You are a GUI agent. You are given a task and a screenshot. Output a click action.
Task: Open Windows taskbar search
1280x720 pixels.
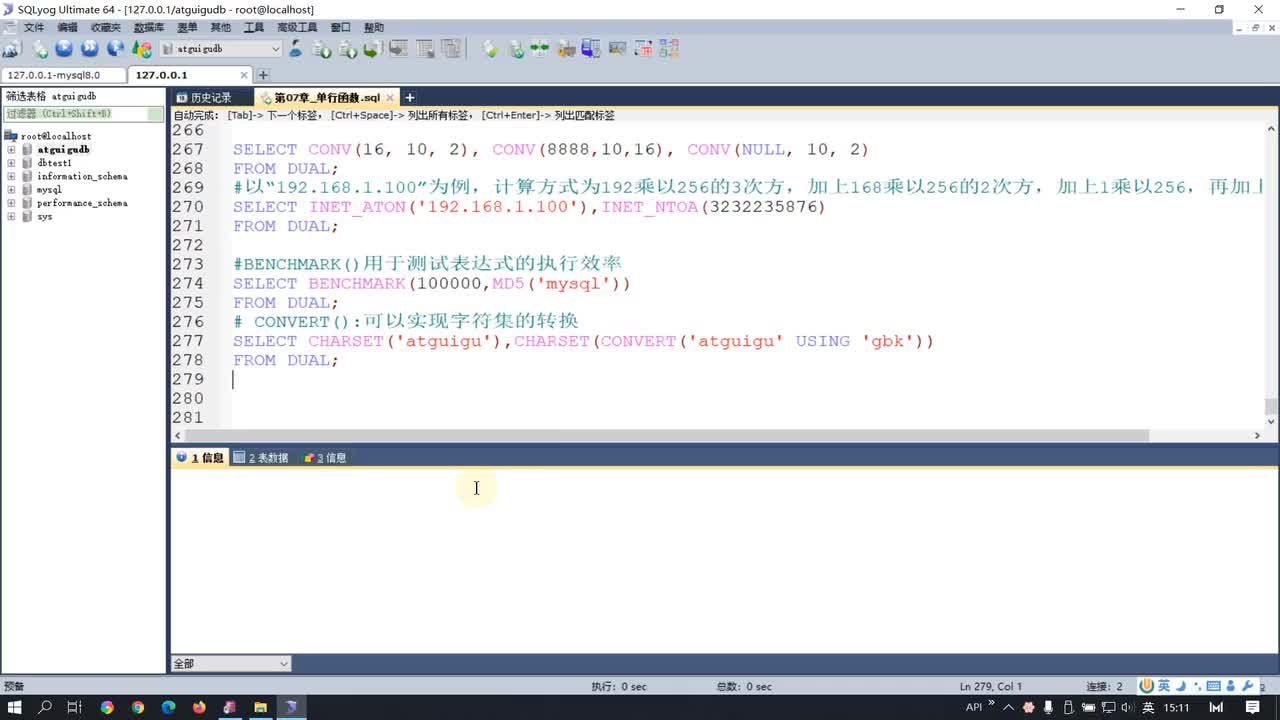tap(45, 707)
